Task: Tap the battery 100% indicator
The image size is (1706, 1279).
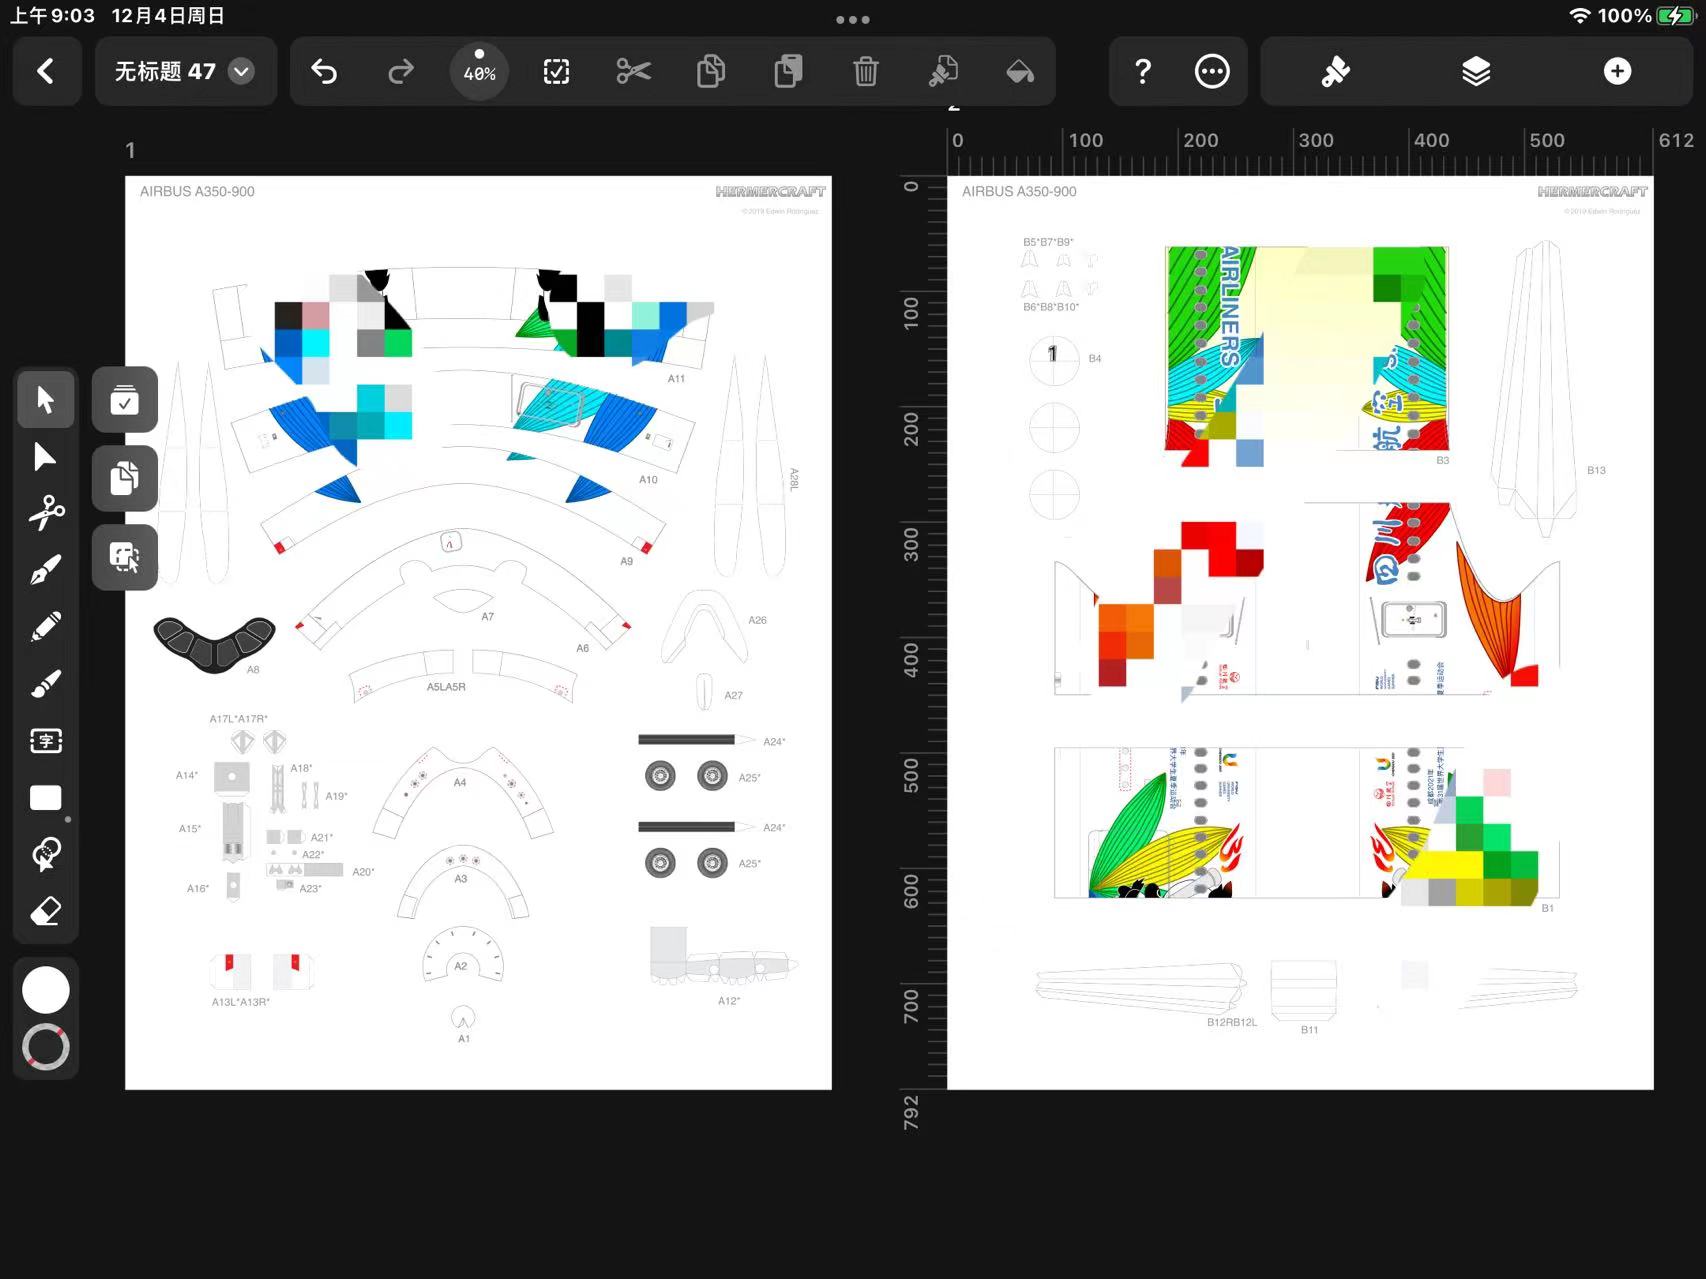Action: pyautogui.click(x=1646, y=16)
